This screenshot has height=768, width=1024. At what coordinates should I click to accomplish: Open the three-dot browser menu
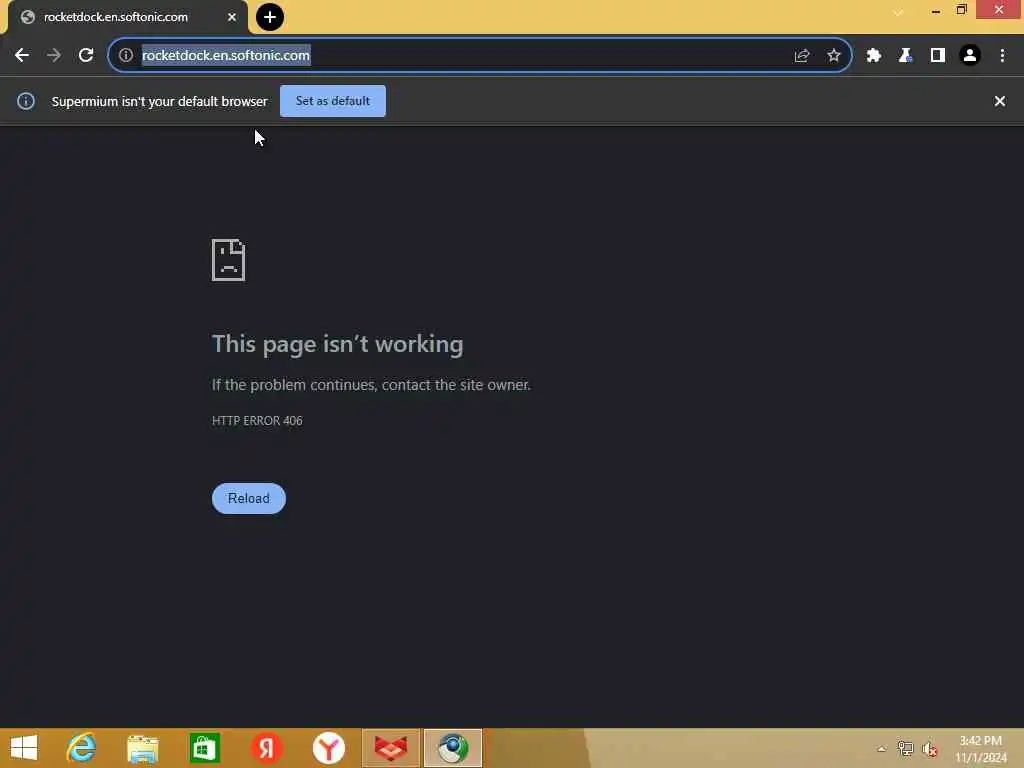[1002, 56]
